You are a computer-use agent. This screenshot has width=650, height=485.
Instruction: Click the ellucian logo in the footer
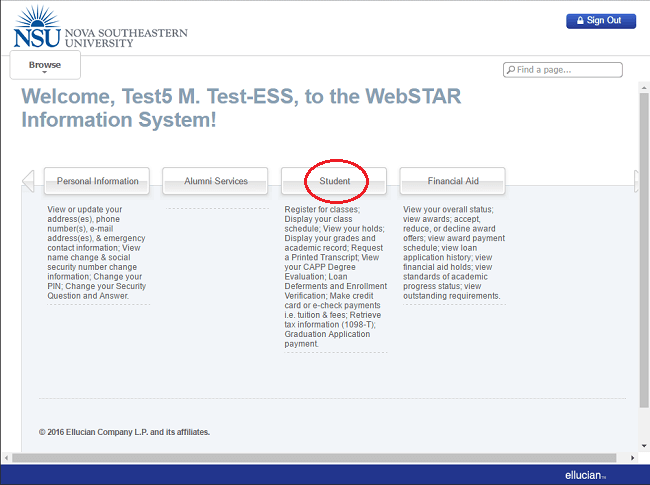tap(585, 475)
